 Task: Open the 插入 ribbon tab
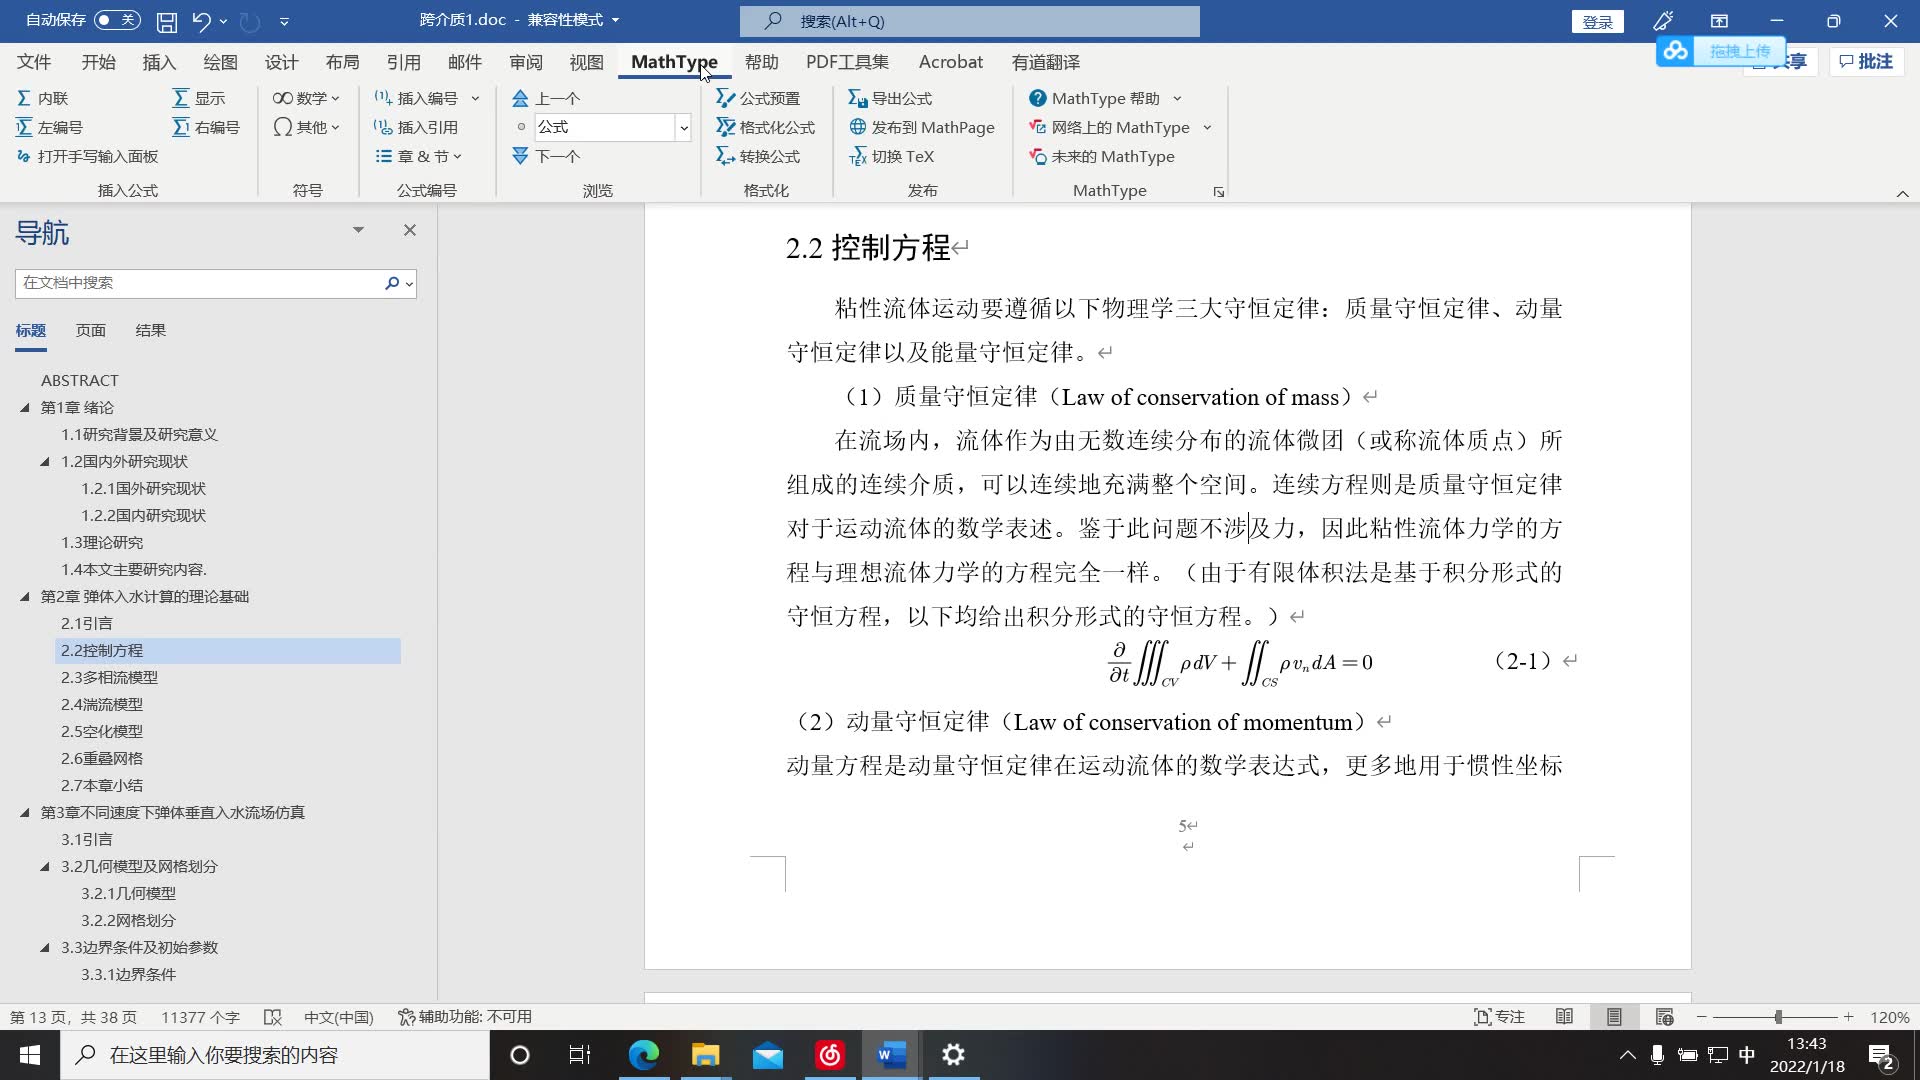click(x=159, y=62)
